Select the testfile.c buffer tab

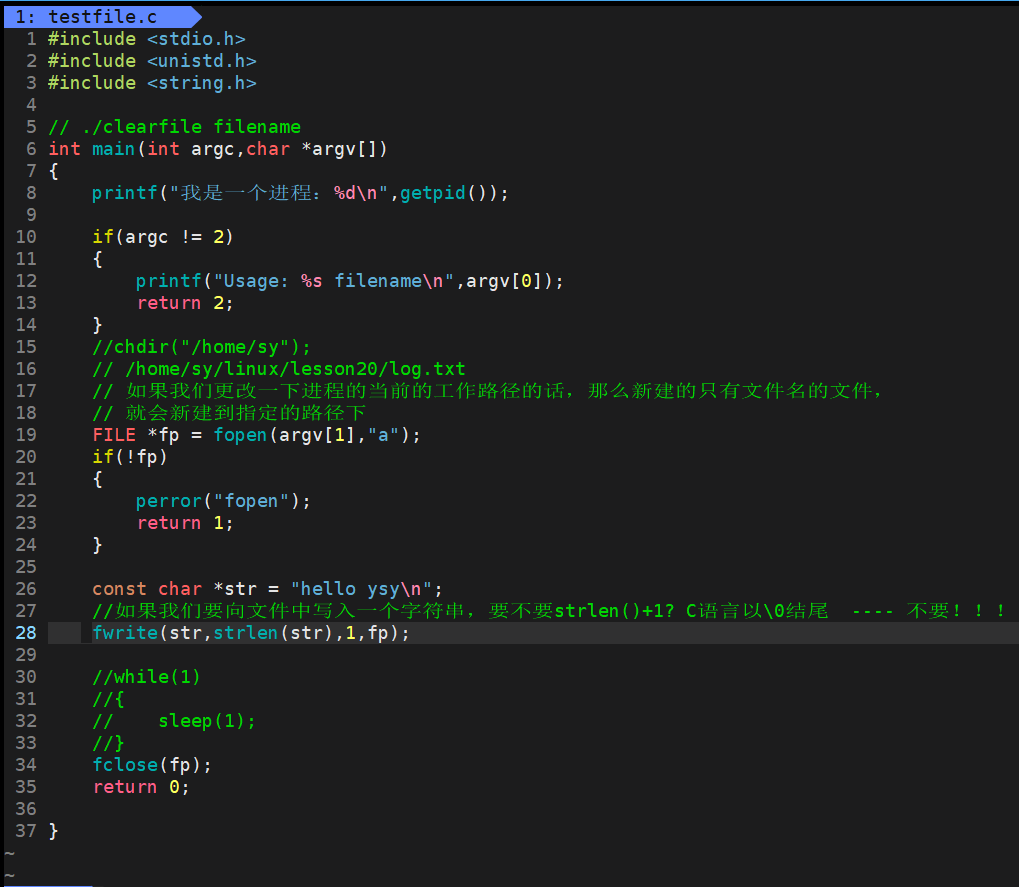(x=101, y=17)
